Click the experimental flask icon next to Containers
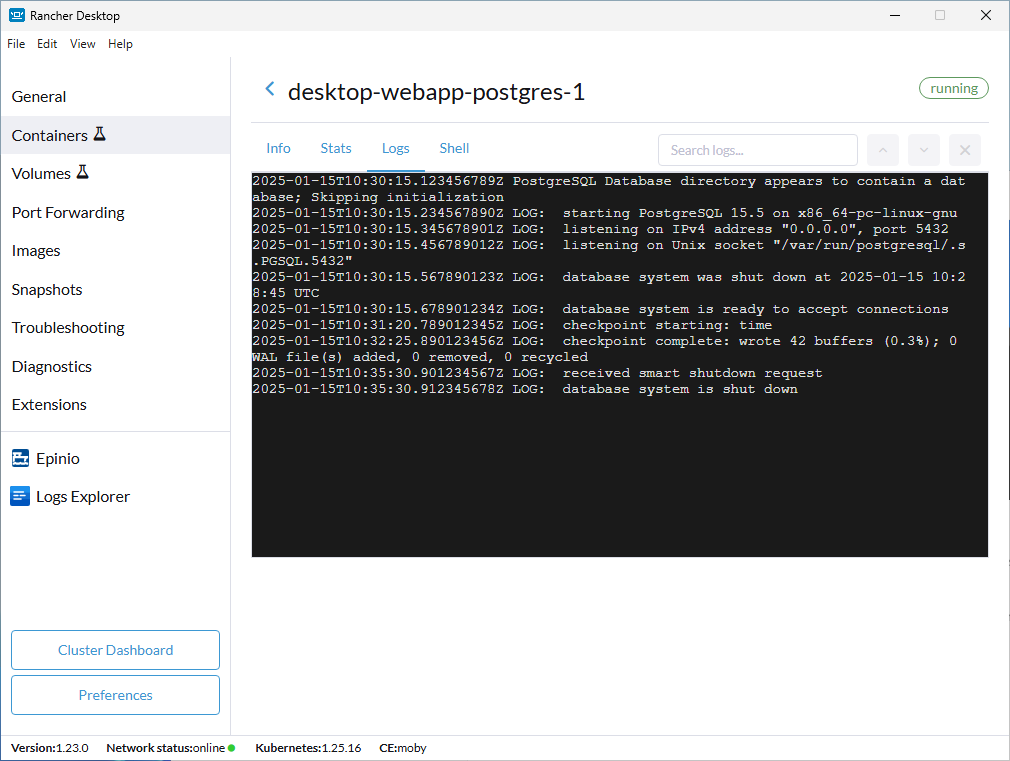1010x761 pixels. coord(99,134)
